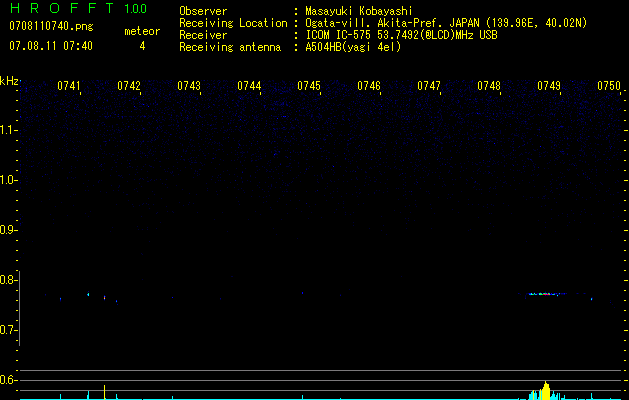Click the observer name Masayuki Kobayashi
The image size is (629, 400).
tap(359, 11)
